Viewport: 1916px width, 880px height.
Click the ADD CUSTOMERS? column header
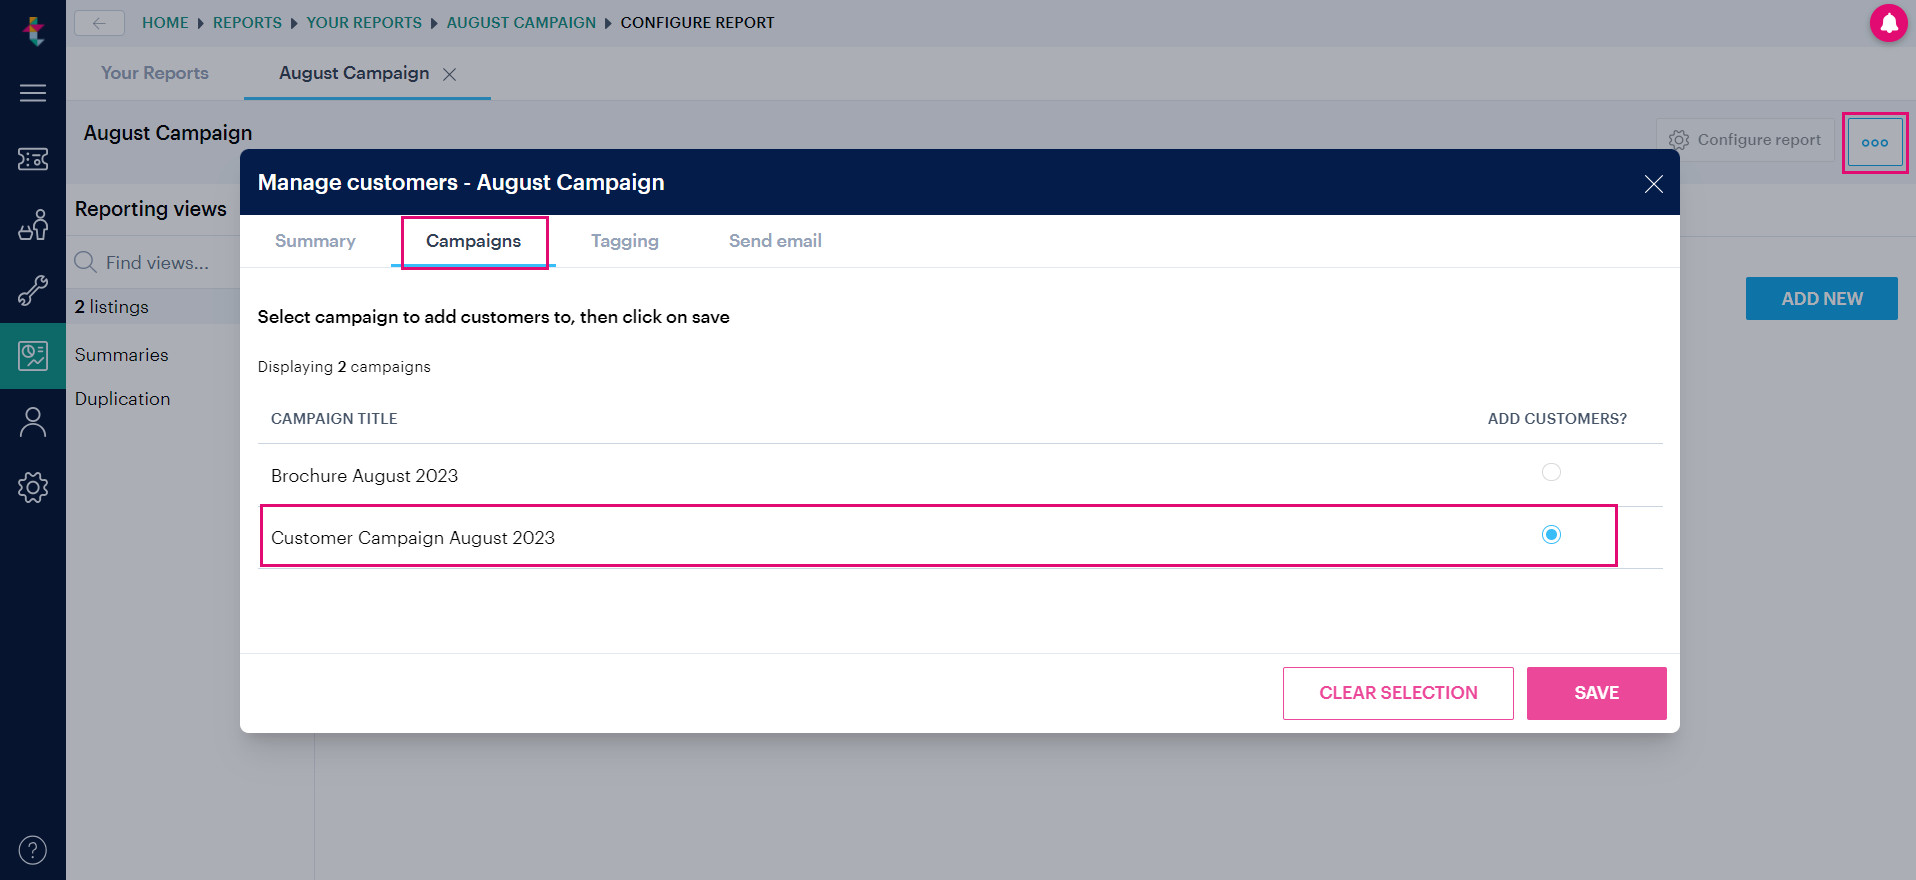pos(1557,419)
